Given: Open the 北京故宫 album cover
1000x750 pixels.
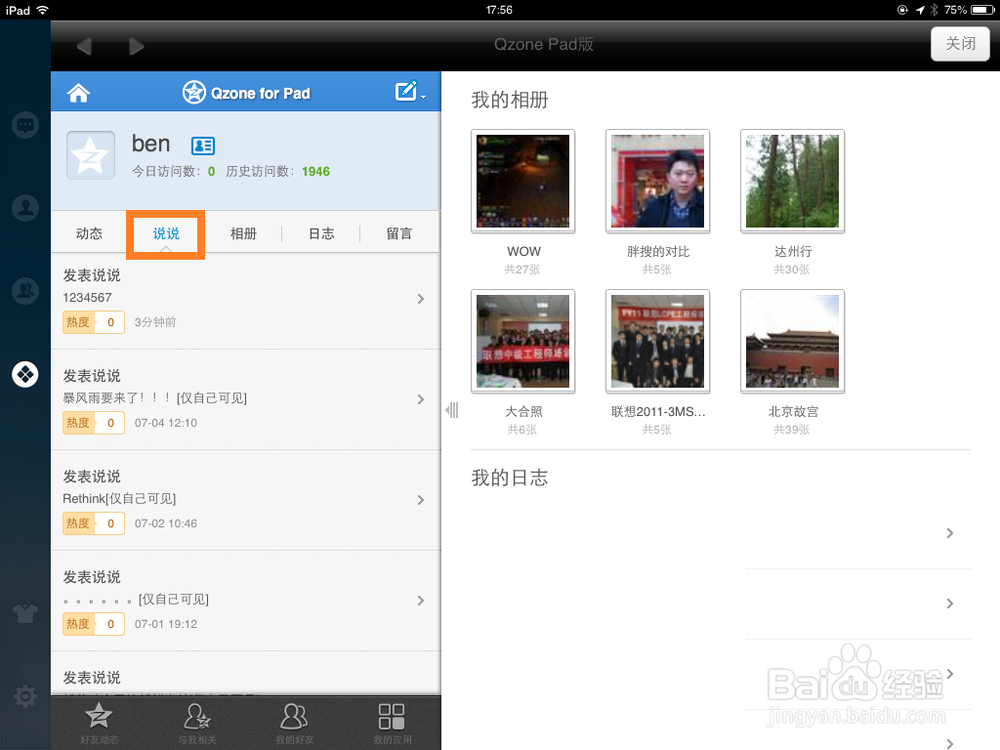Looking at the screenshot, I should click(x=792, y=340).
